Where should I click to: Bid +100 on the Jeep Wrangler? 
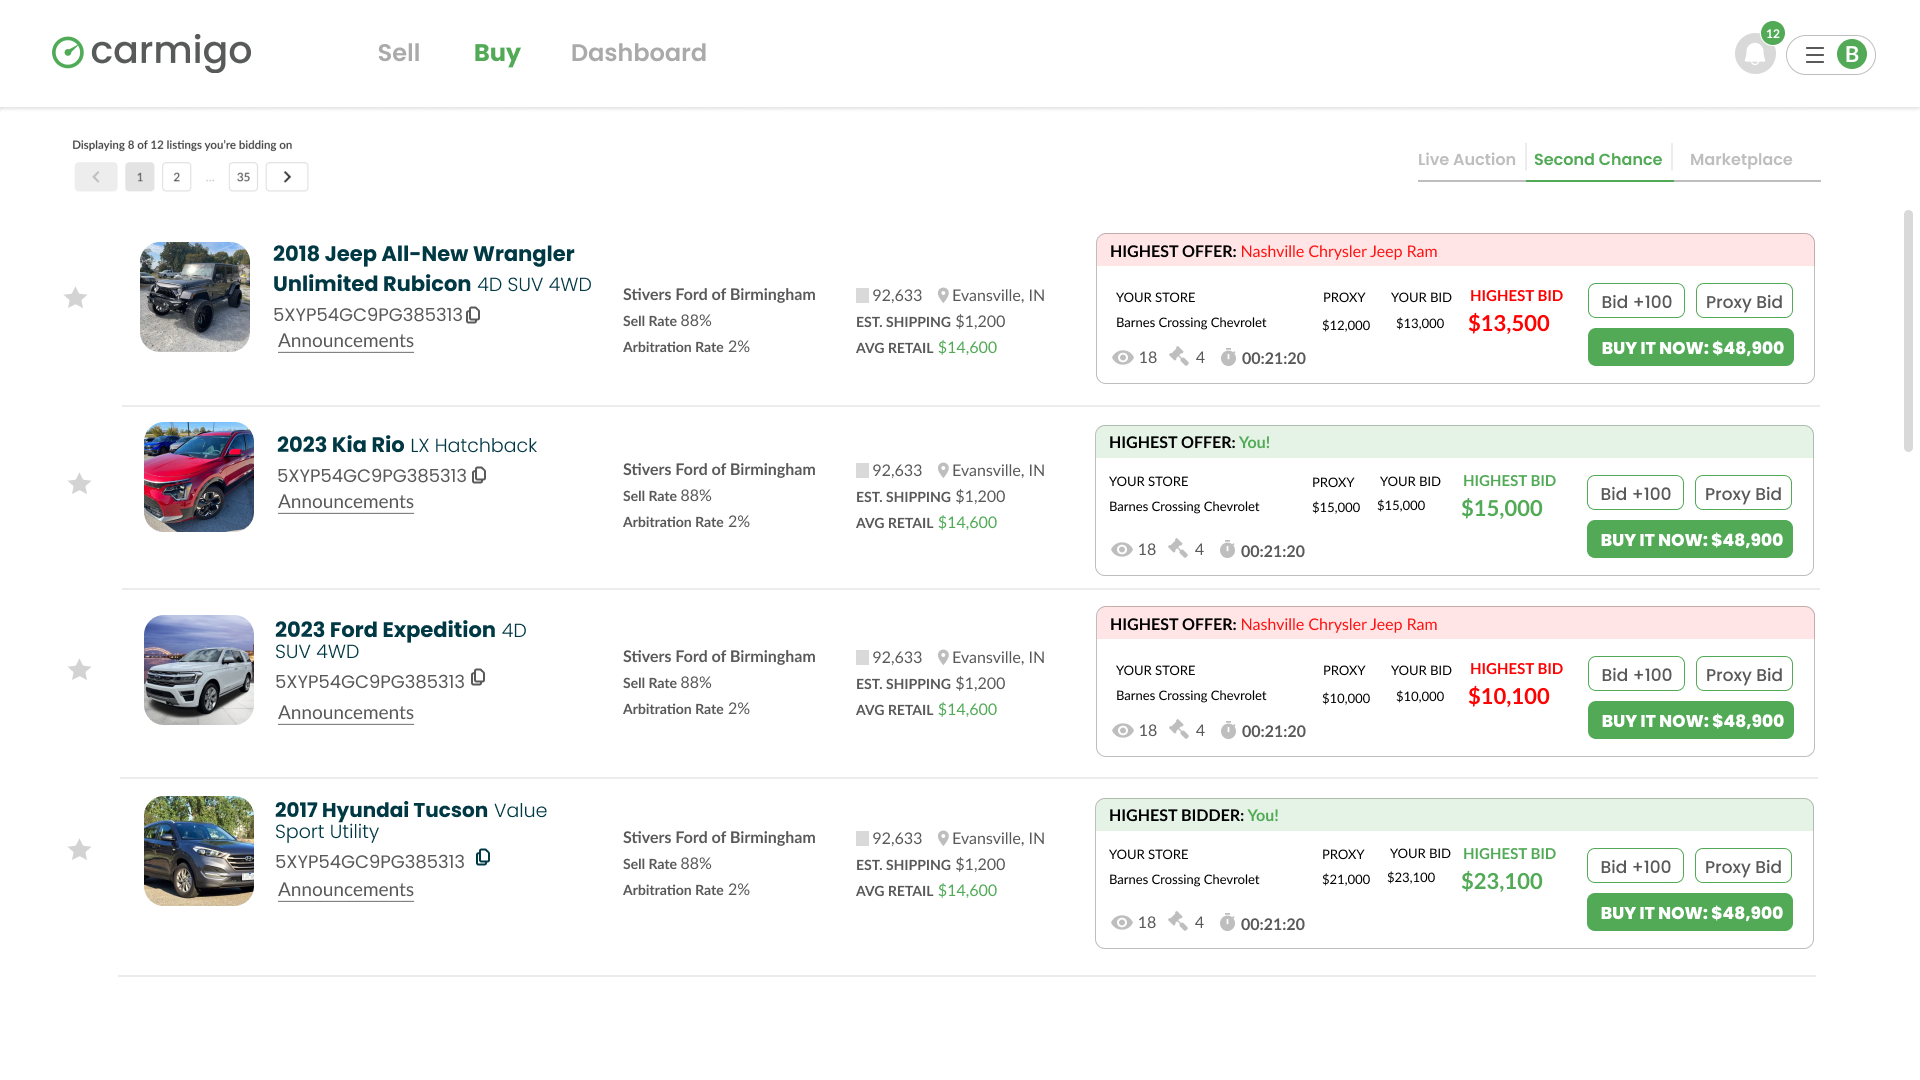1636,301
